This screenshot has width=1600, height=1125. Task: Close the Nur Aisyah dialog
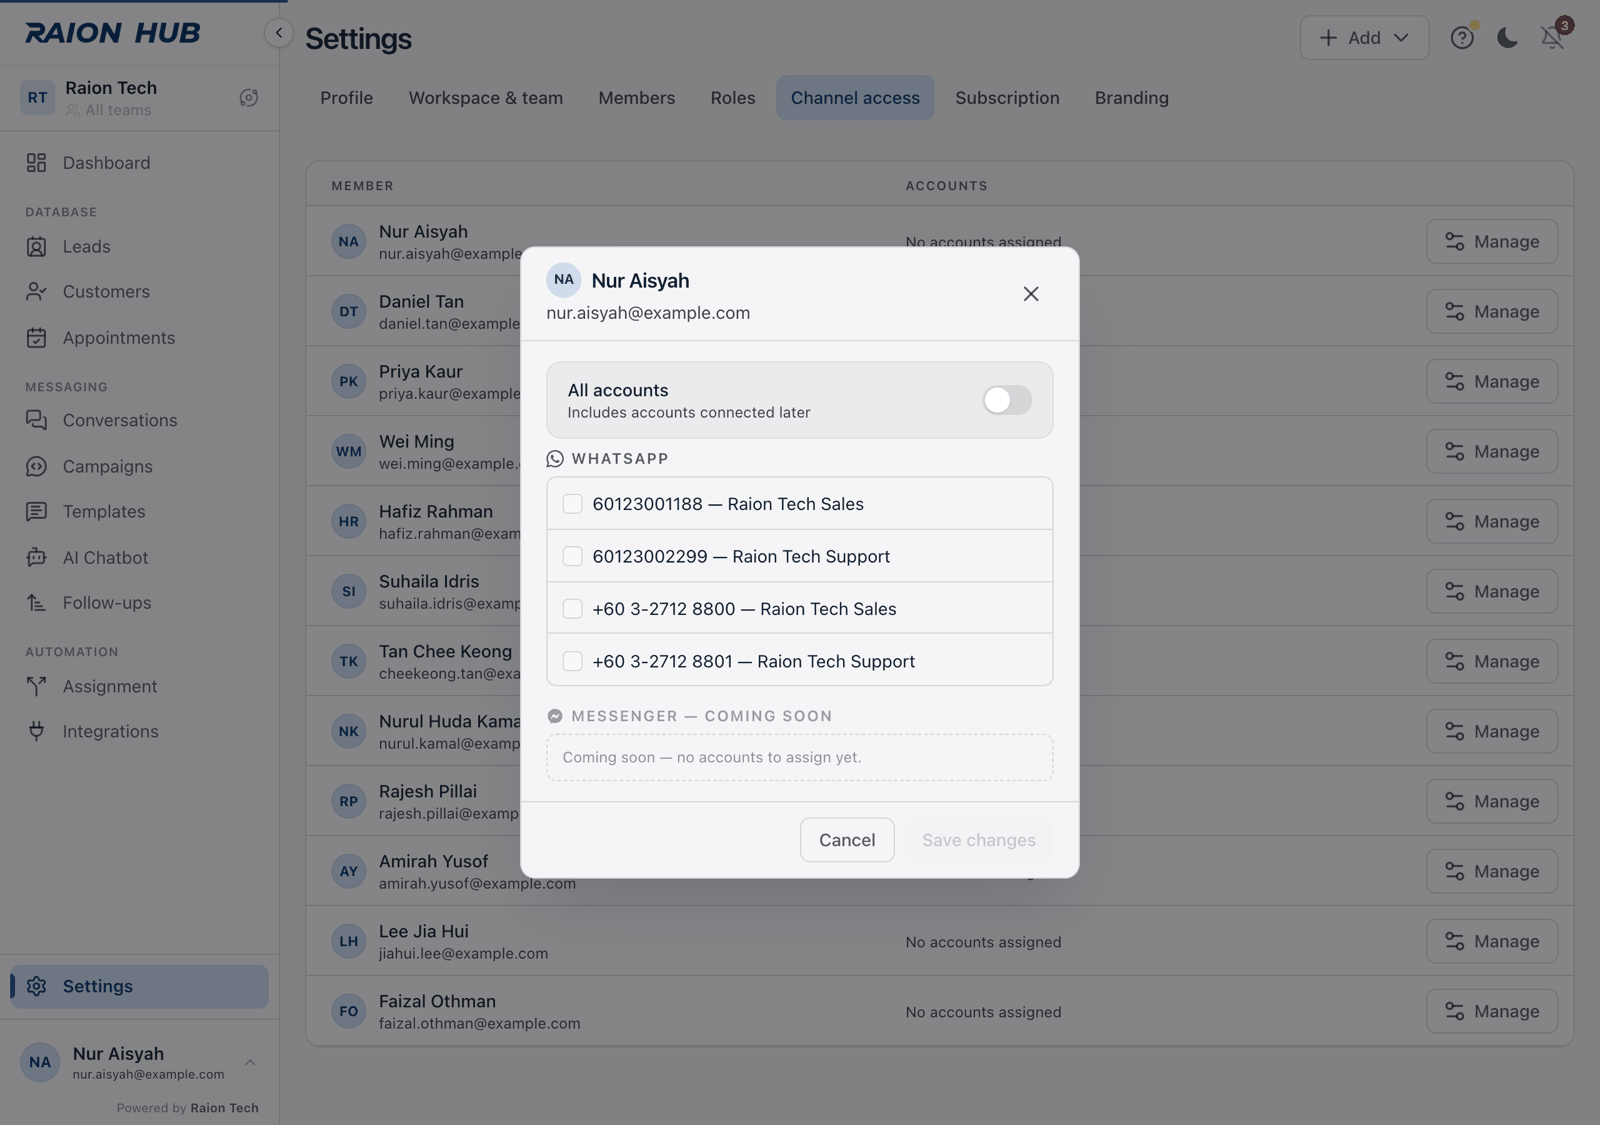tap(1031, 294)
